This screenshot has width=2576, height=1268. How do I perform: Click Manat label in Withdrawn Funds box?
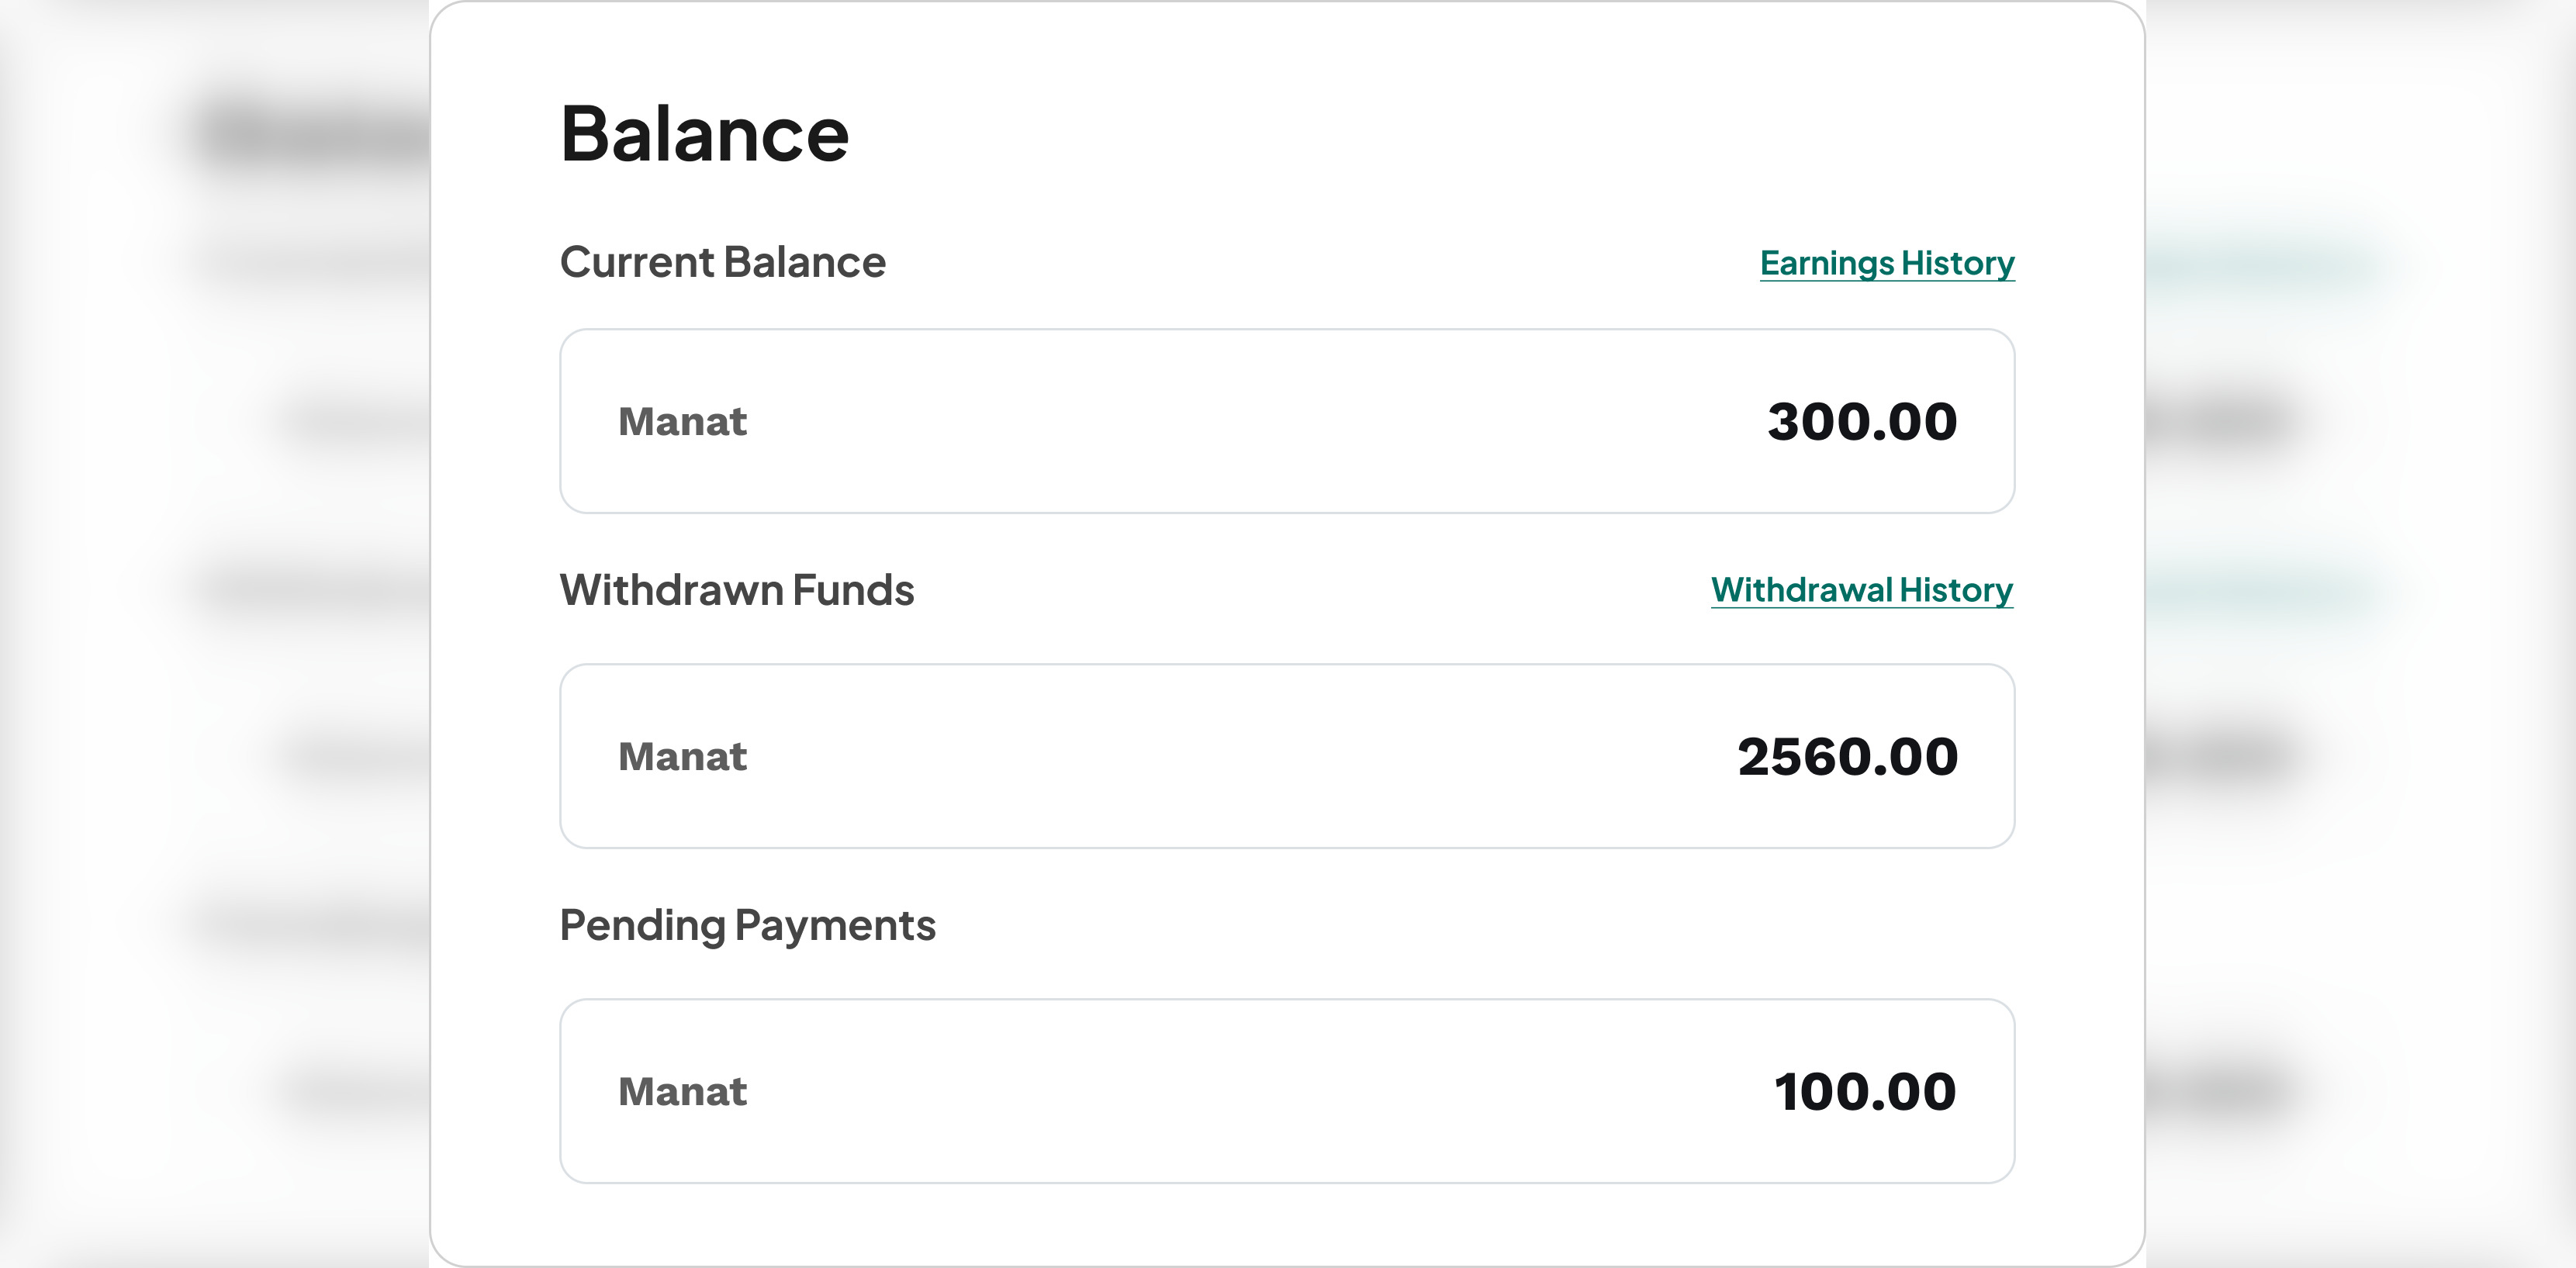pos(682,756)
